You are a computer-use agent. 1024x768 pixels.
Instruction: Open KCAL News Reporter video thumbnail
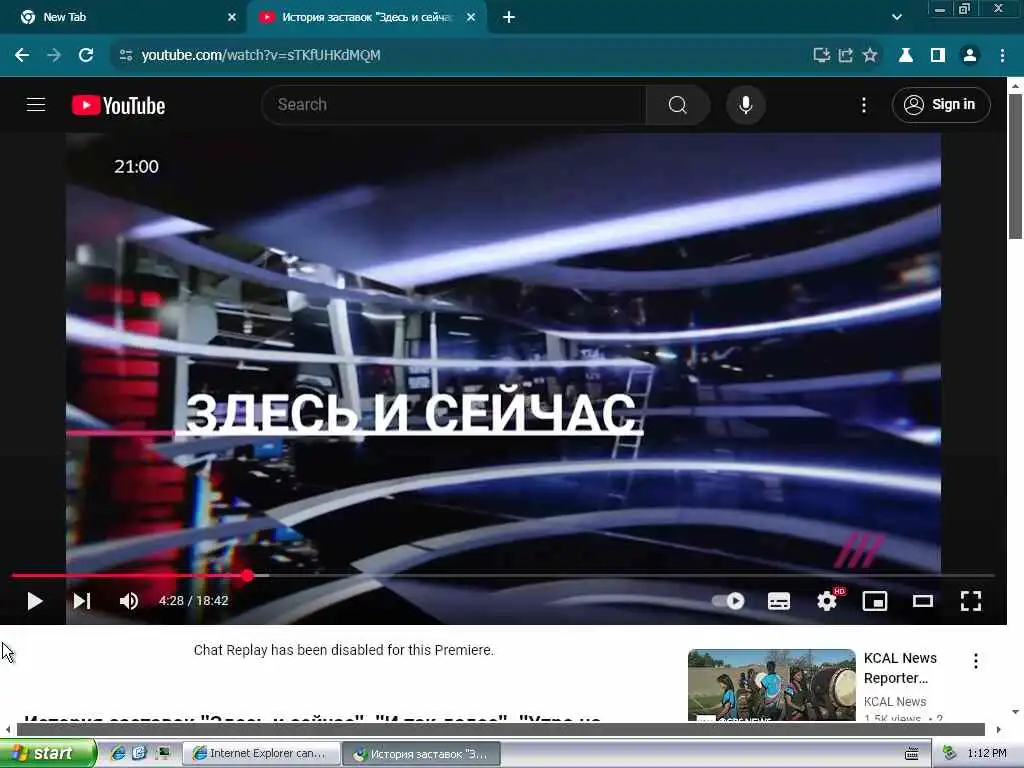pos(771,684)
